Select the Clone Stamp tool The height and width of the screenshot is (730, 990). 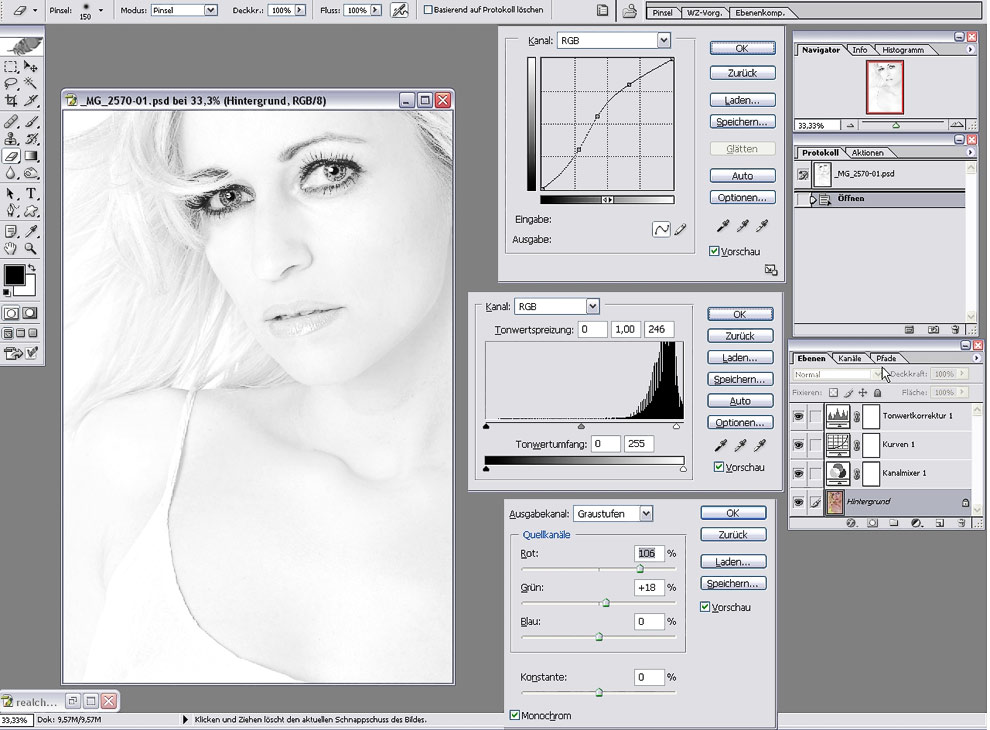(x=11, y=139)
